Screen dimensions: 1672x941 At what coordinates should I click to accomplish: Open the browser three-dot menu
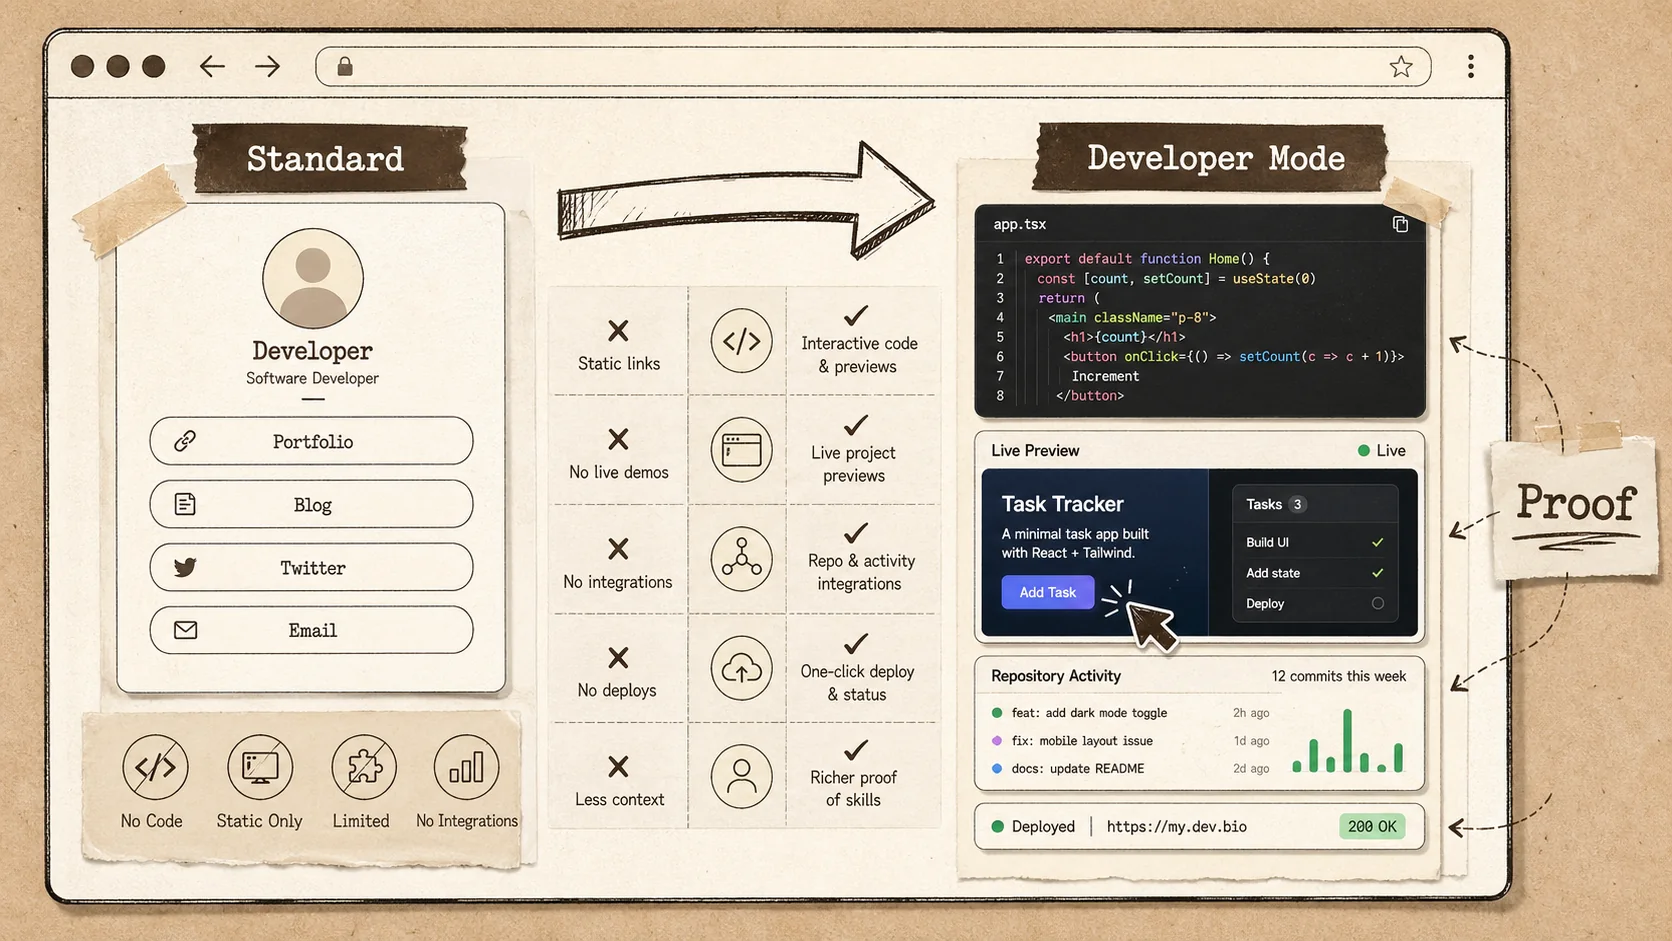coord(1471,66)
